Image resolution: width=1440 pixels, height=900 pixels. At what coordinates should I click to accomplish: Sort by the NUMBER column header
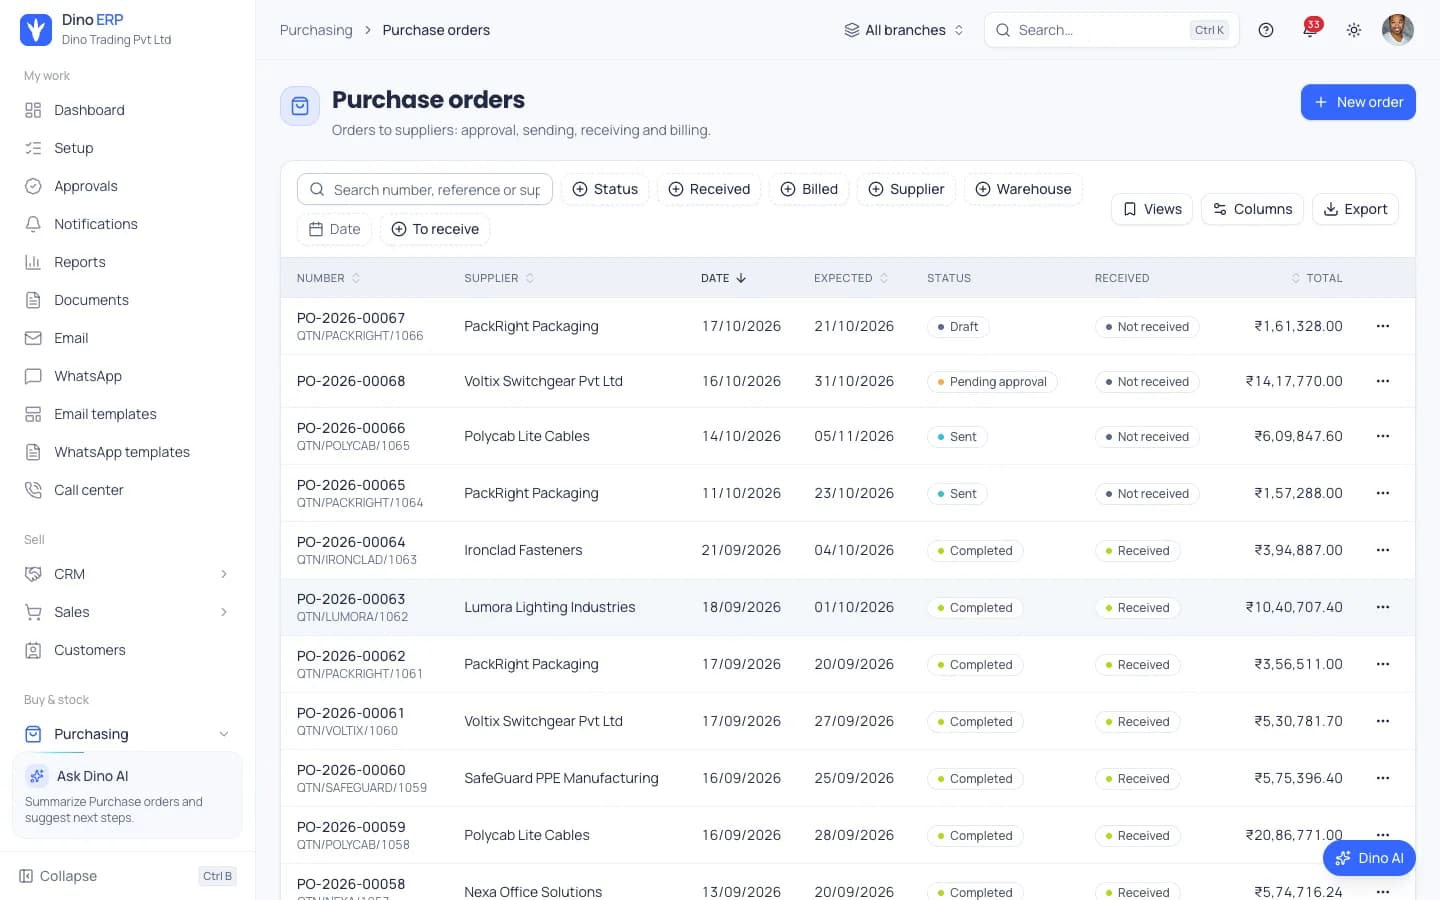(x=328, y=278)
